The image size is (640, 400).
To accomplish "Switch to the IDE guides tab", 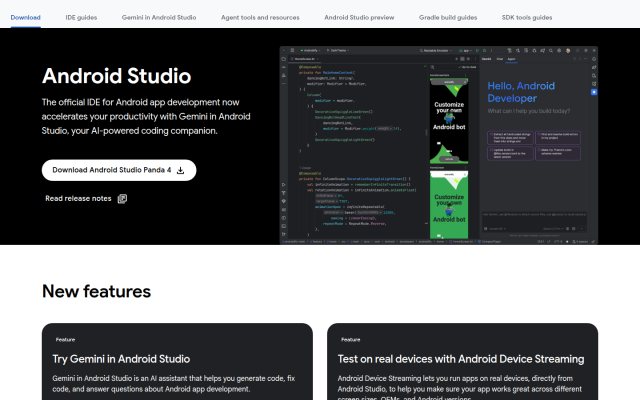I will point(81,18).
